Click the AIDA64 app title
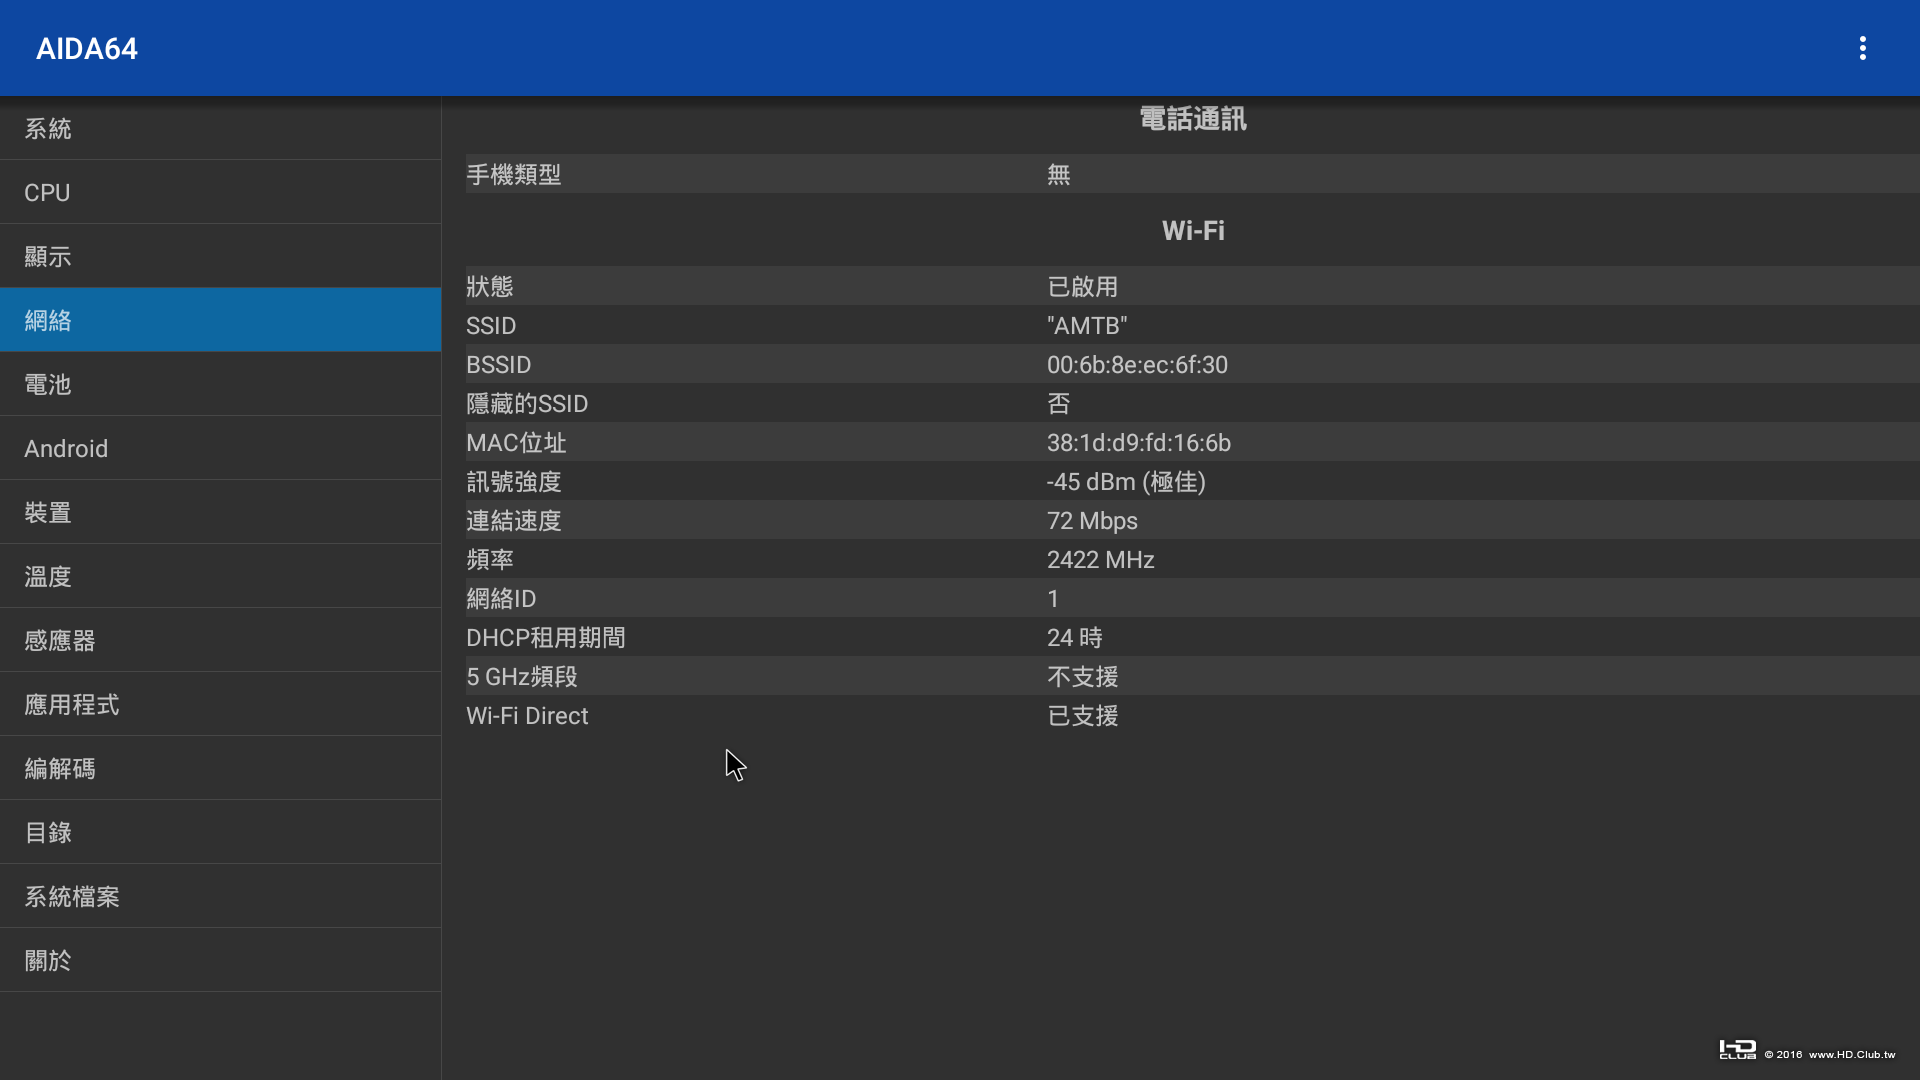The width and height of the screenshot is (1920, 1080). 87,48
